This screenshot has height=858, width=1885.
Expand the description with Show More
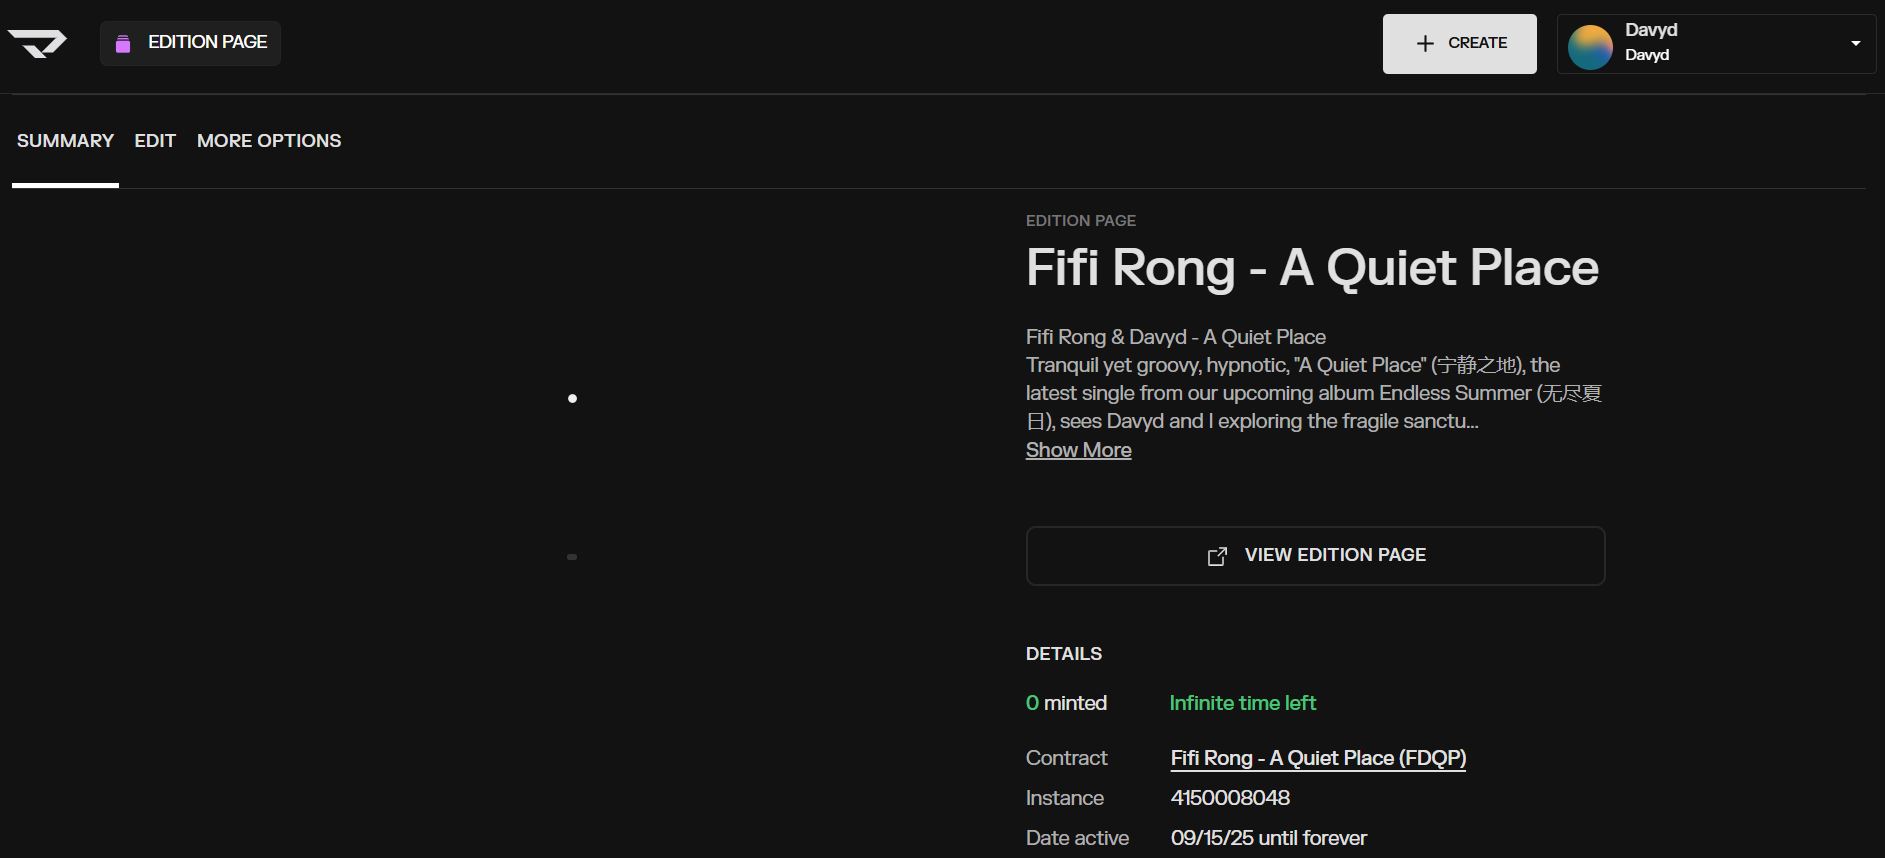click(x=1078, y=450)
